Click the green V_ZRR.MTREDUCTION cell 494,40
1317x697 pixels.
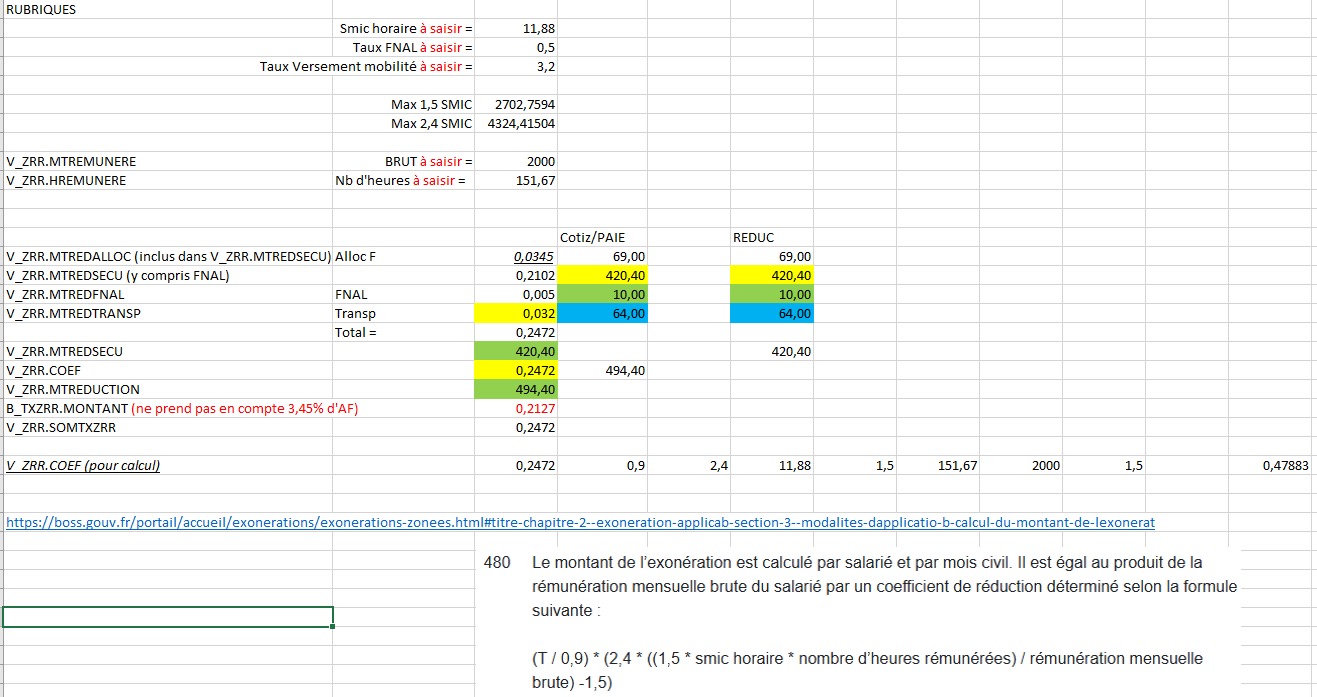(x=516, y=390)
